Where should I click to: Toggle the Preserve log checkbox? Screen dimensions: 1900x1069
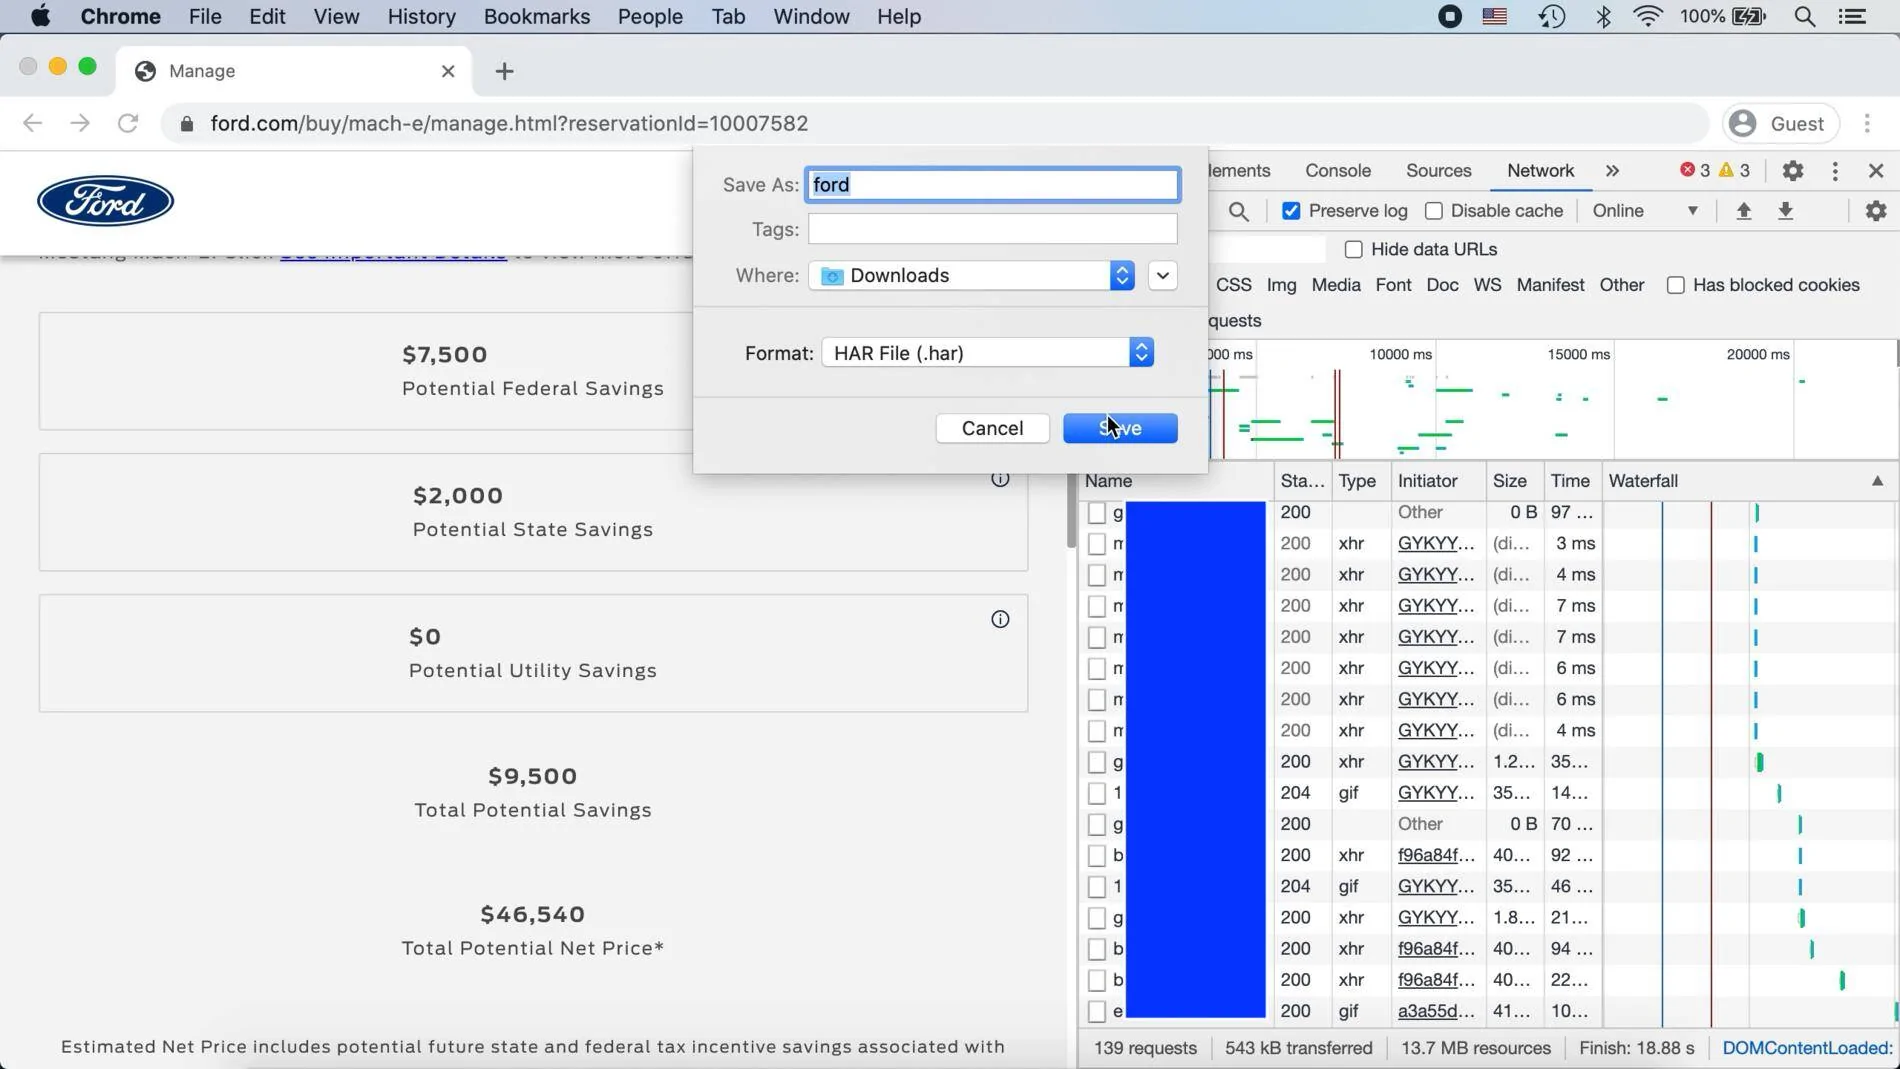pyautogui.click(x=1291, y=211)
